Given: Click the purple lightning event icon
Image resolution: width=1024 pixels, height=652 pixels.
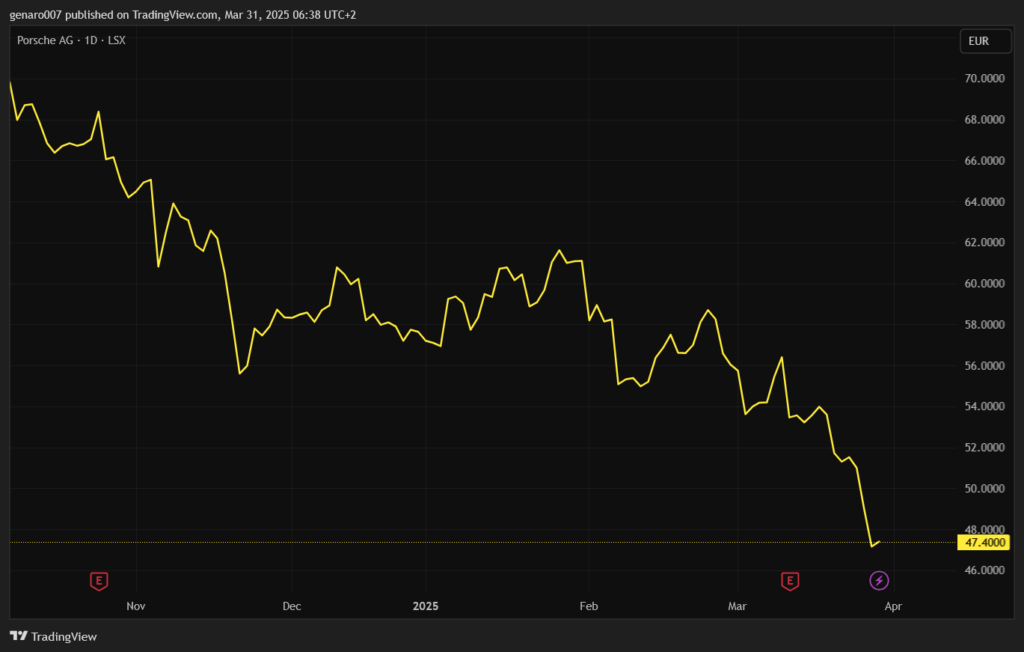Looking at the screenshot, I should pos(878,580).
